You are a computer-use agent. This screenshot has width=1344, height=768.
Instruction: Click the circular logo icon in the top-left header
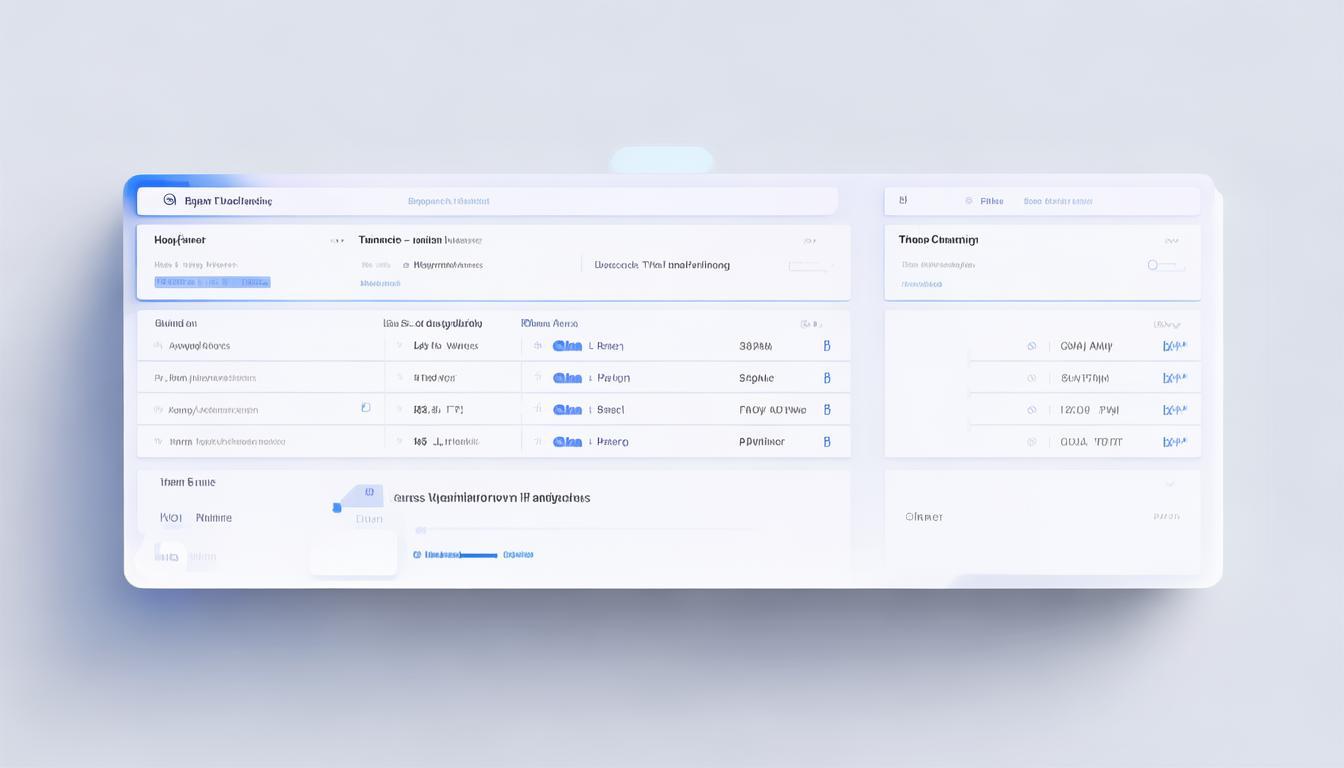coord(169,201)
